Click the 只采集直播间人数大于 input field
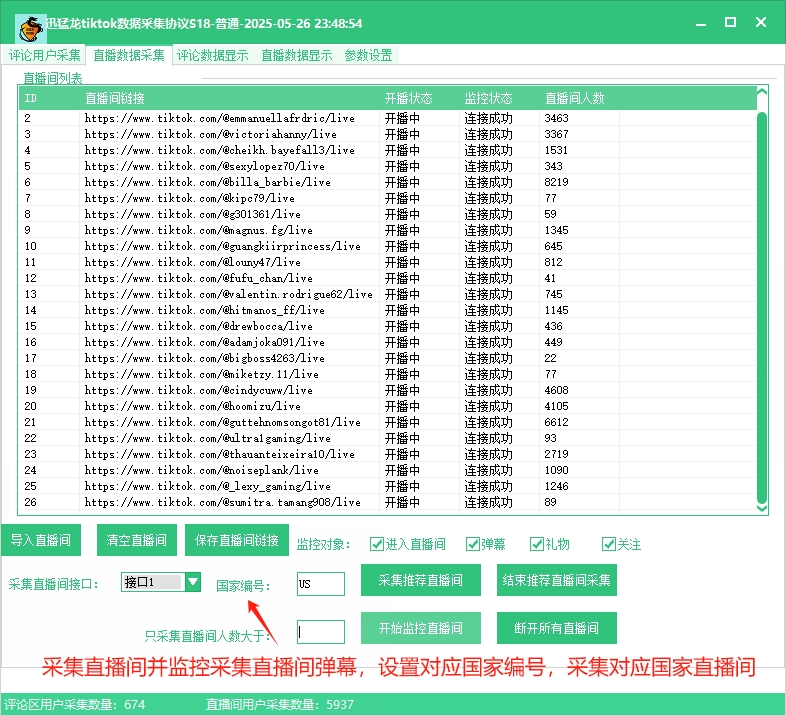The width and height of the screenshot is (786, 716). pos(321,632)
